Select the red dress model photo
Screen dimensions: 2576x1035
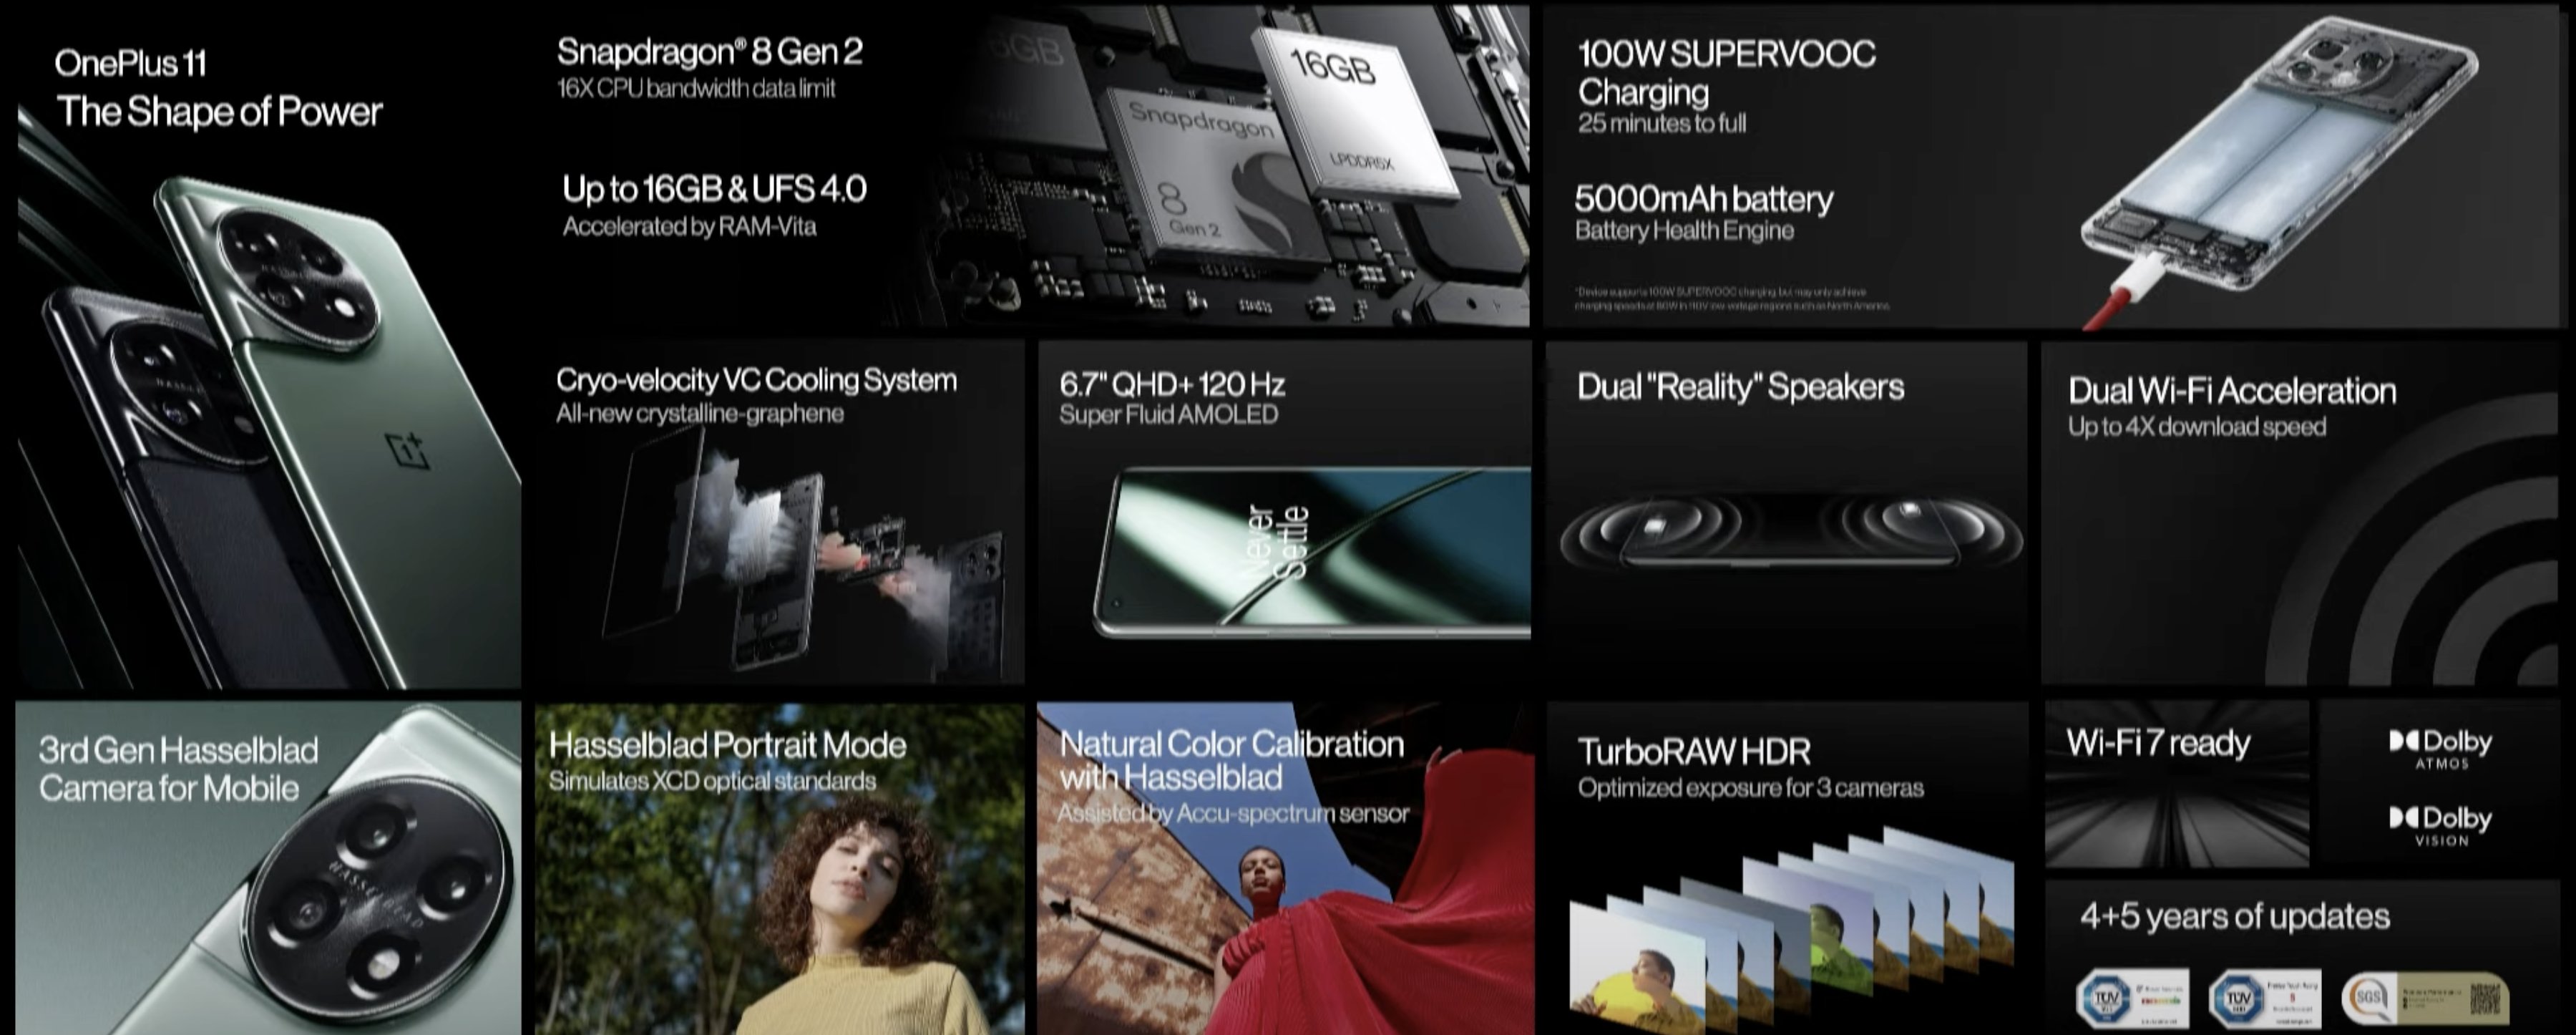pos(1285,870)
